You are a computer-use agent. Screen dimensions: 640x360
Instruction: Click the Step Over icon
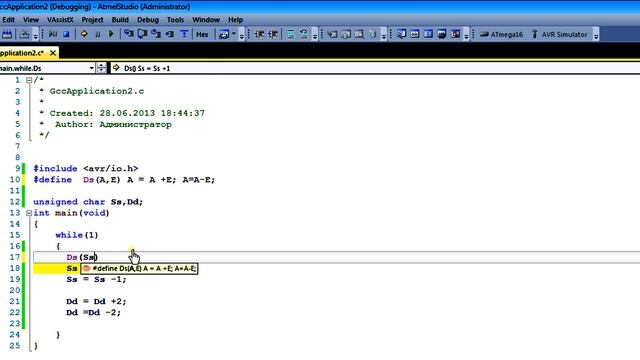142,34
